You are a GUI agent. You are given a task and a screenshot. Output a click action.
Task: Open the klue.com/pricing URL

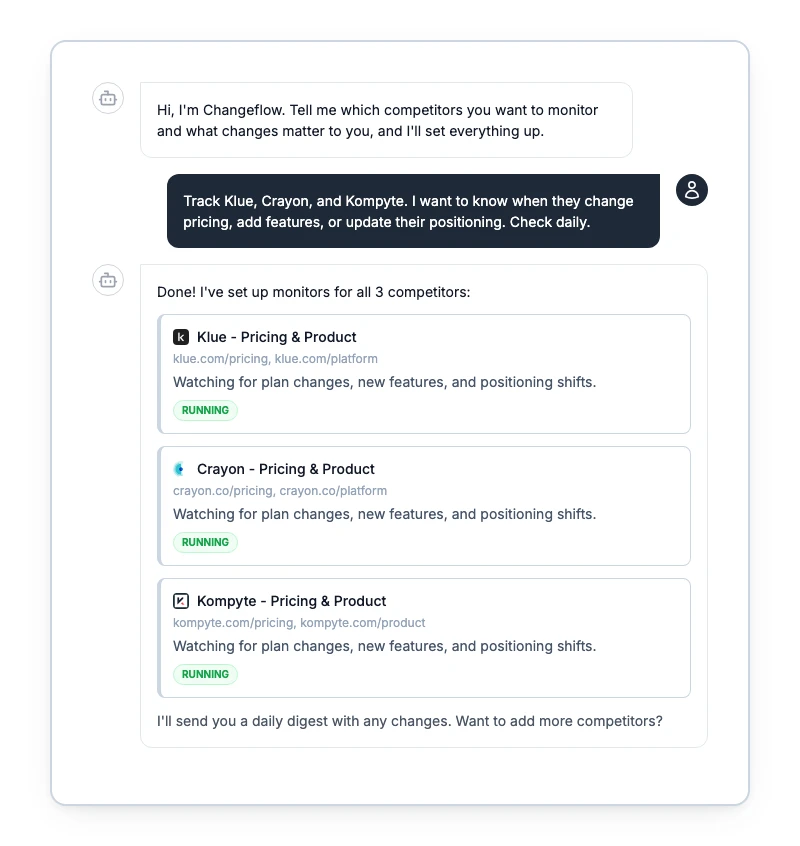pyautogui.click(x=220, y=359)
